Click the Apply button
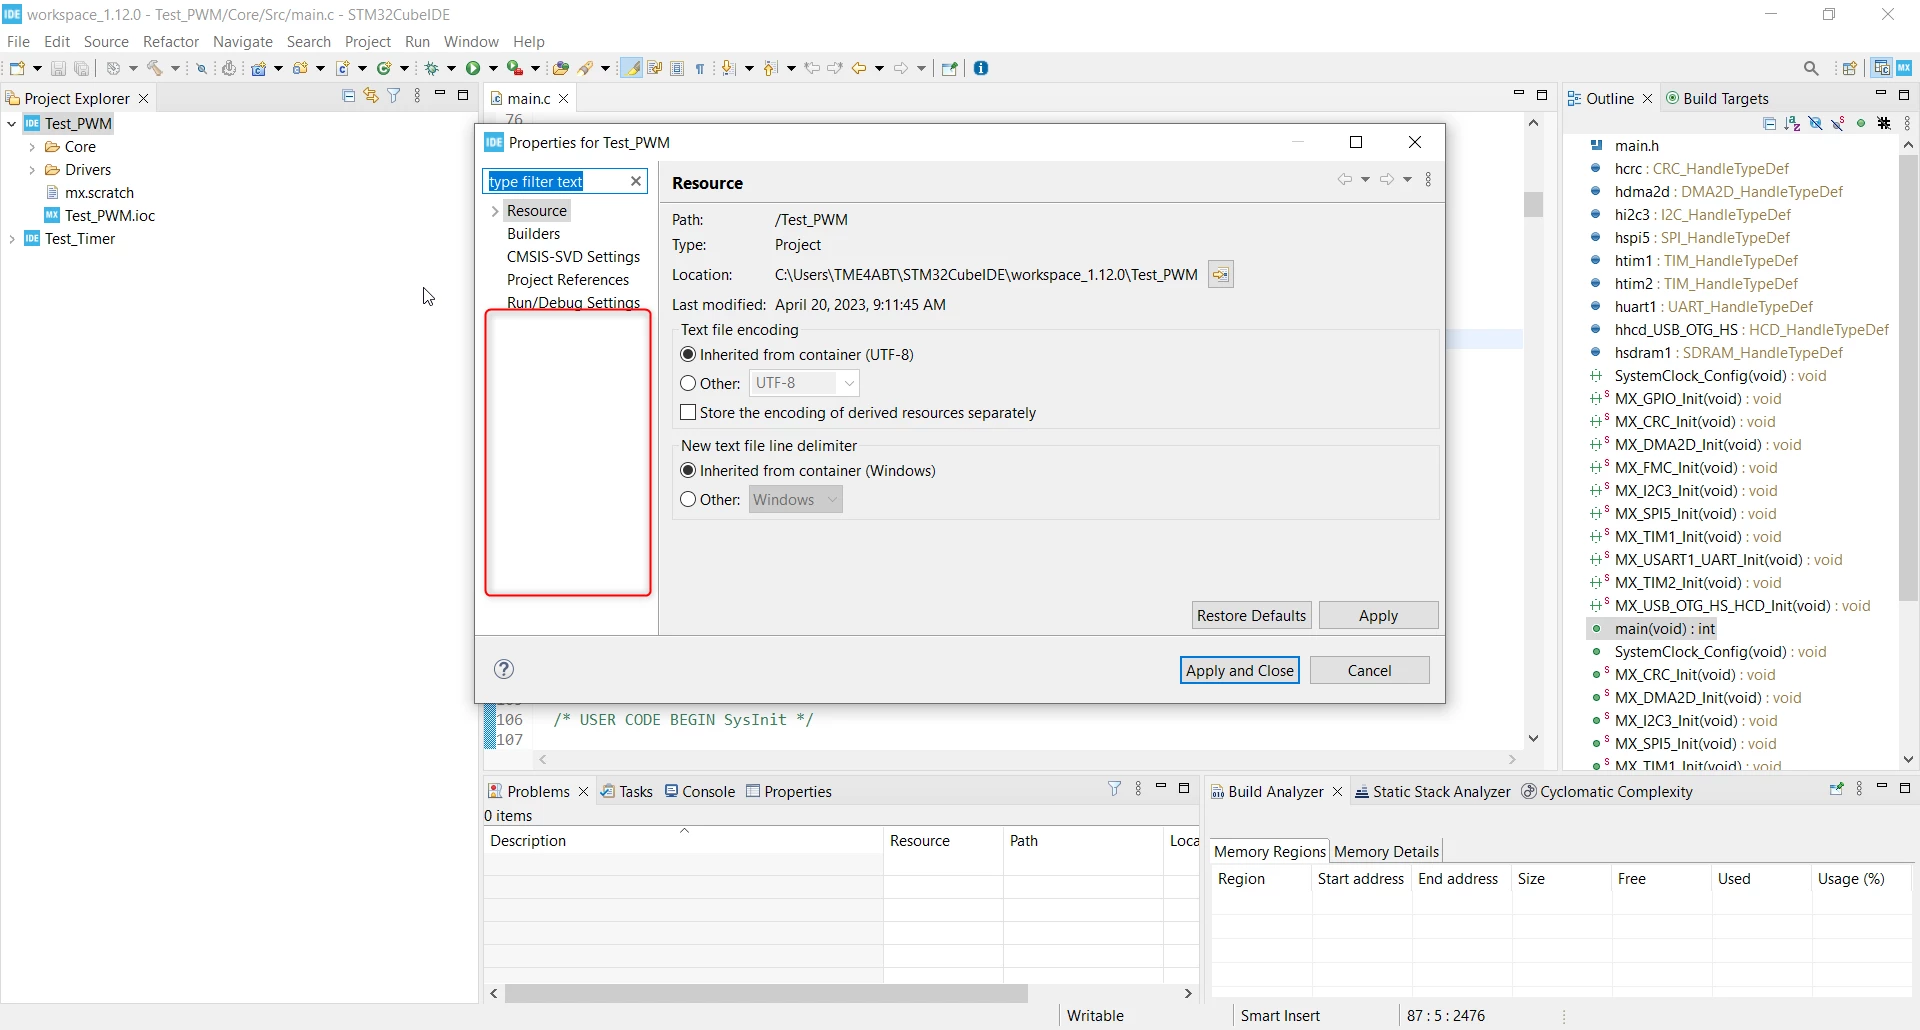The image size is (1920, 1030). tap(1378, 615)
